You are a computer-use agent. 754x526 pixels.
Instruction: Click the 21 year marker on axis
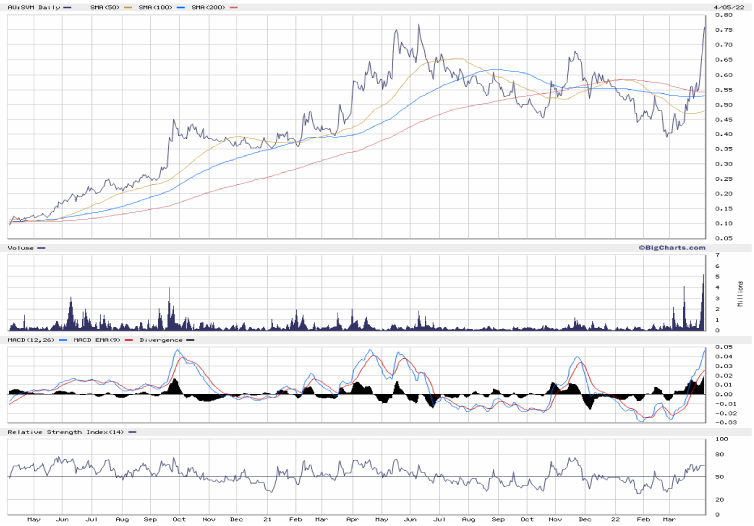pyautogui.click(x=267, y=520)
